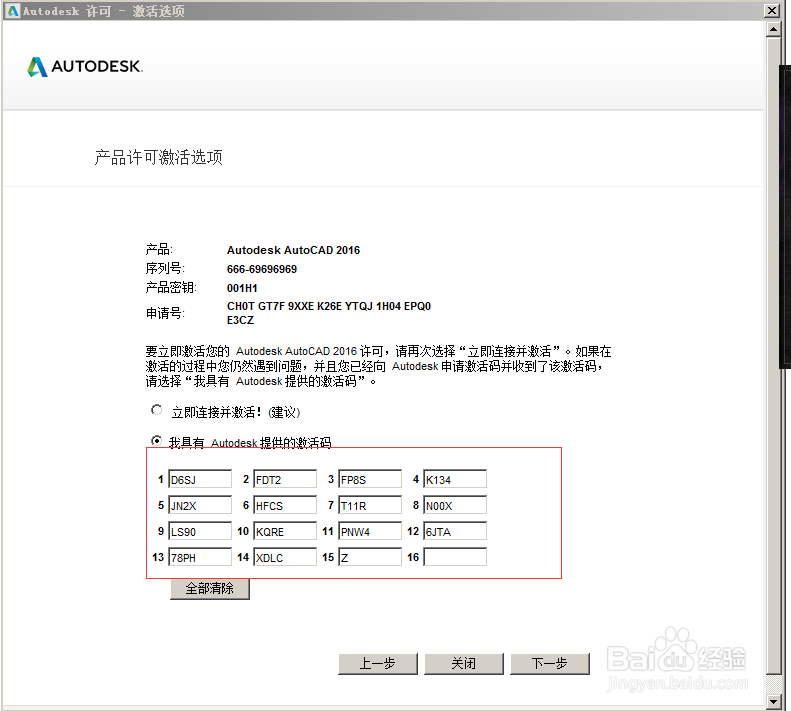Click activation code field 11 containing PNW4
Image resolution: width=791 pixels, height=711 pixels.
(370, 531)
